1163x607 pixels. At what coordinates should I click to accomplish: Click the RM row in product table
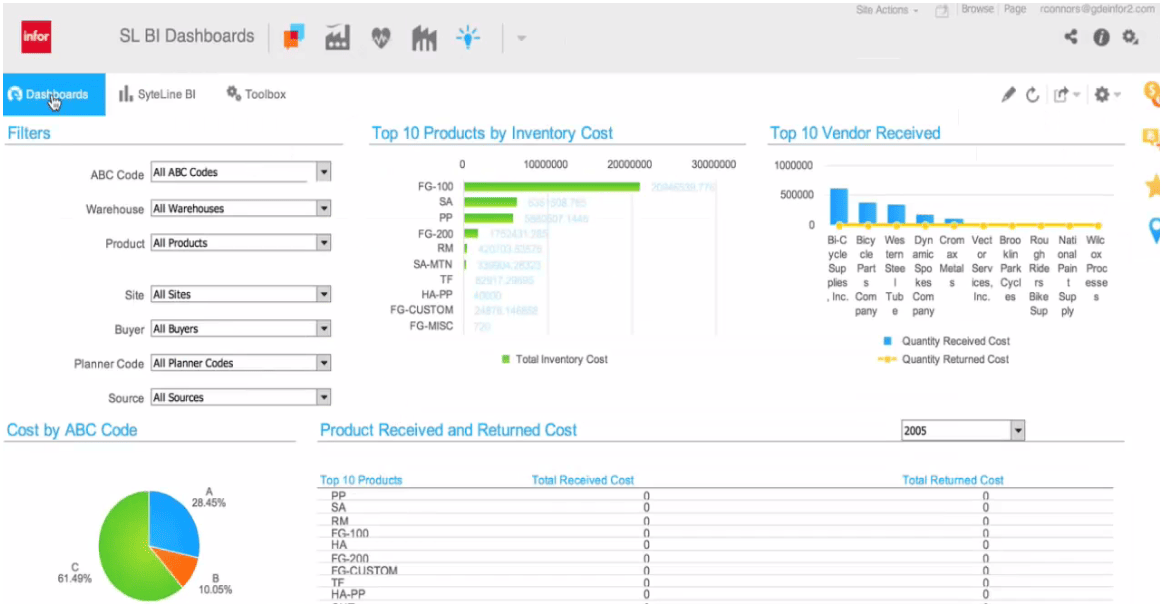pyautogui.click(x=716, y=521)
